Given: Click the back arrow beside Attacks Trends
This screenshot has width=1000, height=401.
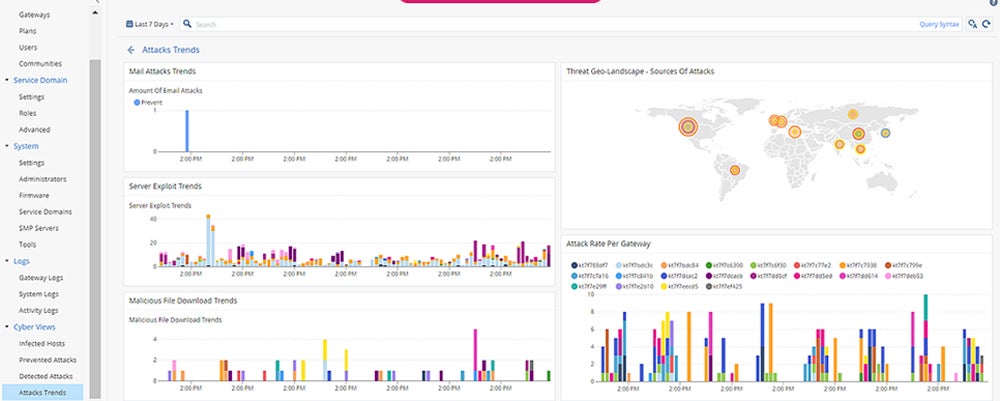Looking at the screenshot, I should pos(131,50).
